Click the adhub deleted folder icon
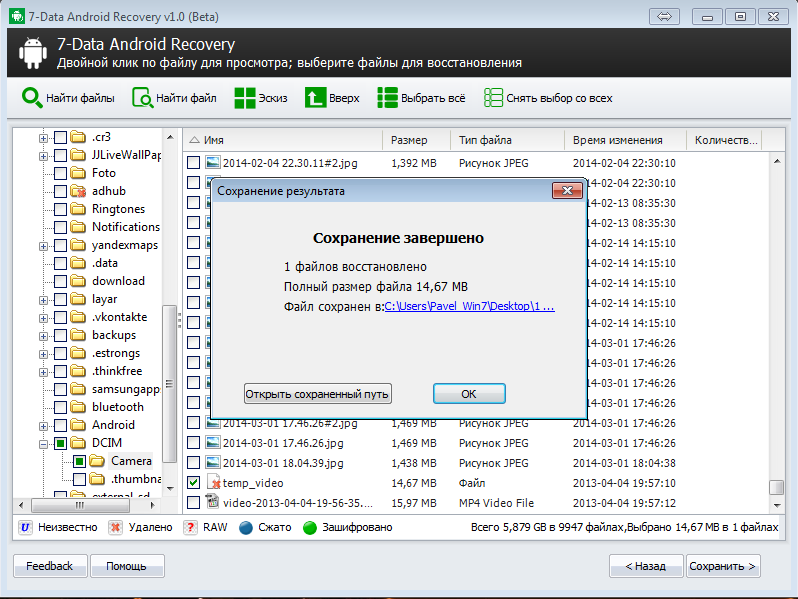Viewport: 798px width, 599px height. tap(78, 191)
